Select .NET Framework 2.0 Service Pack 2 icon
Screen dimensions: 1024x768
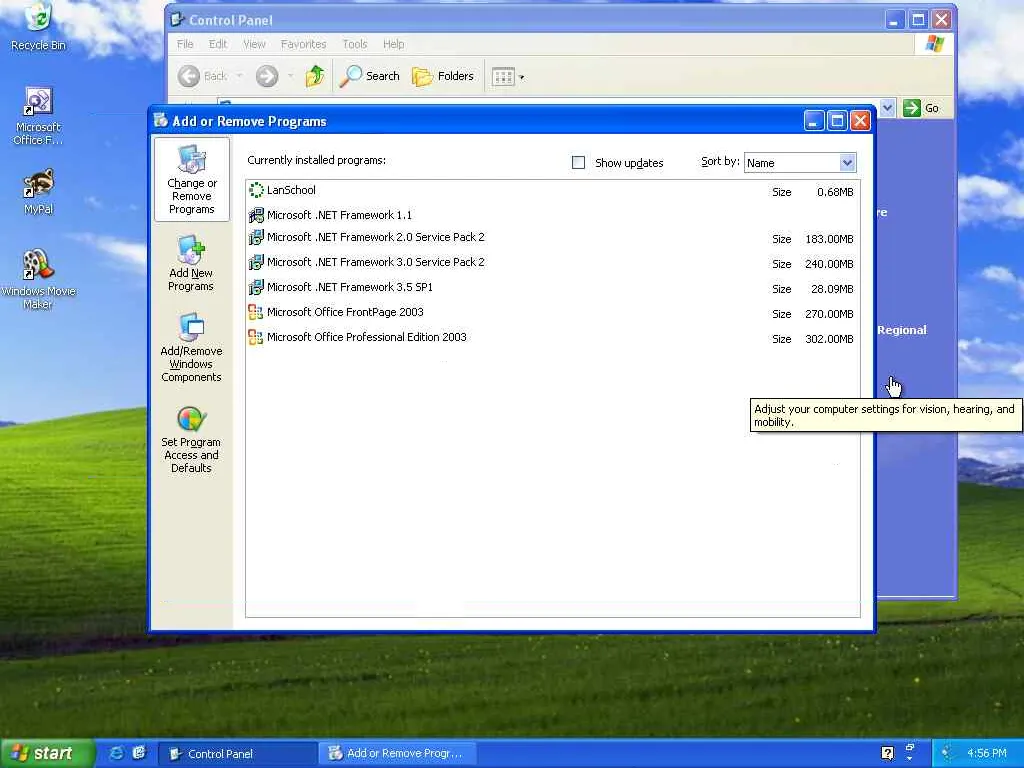(x=256, y=237)
